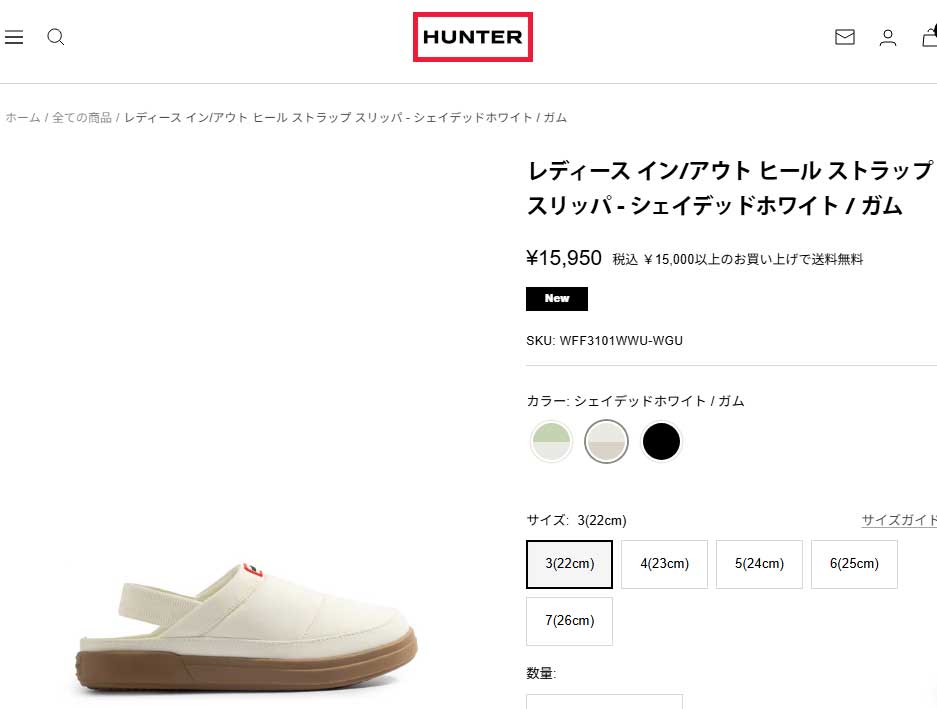The image size is (937, 709).
Task: Open the shopping cart icon
Action: (929, 37)
